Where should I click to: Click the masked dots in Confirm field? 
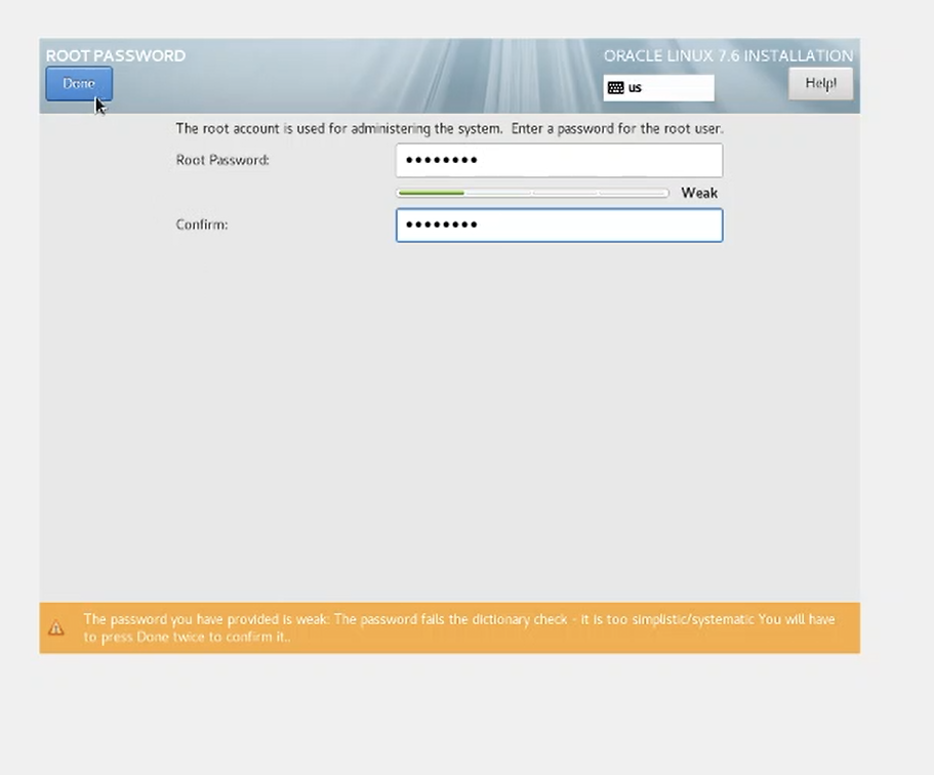441,225
